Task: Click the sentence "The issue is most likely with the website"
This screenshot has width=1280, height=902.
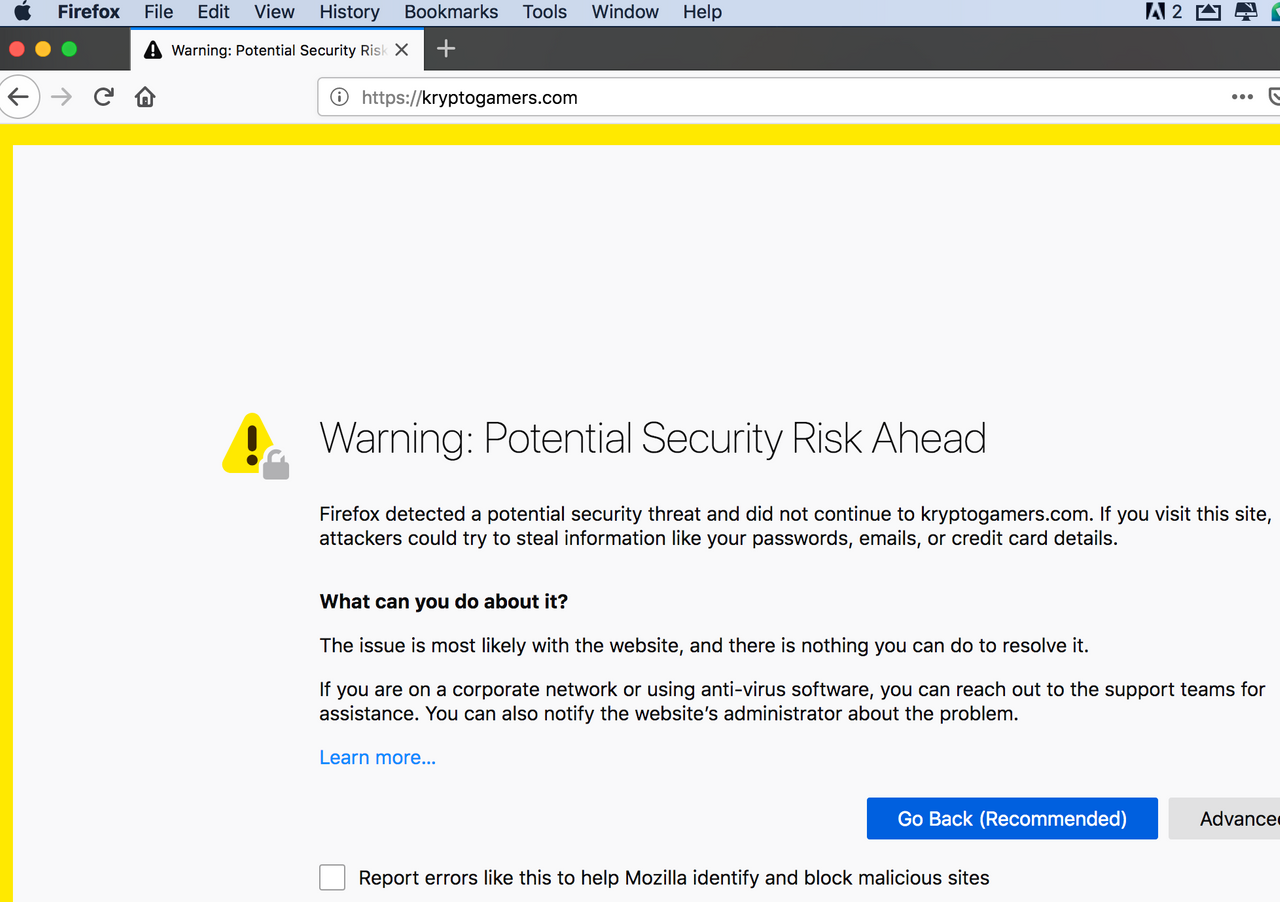Action: [x=499, y=646]
